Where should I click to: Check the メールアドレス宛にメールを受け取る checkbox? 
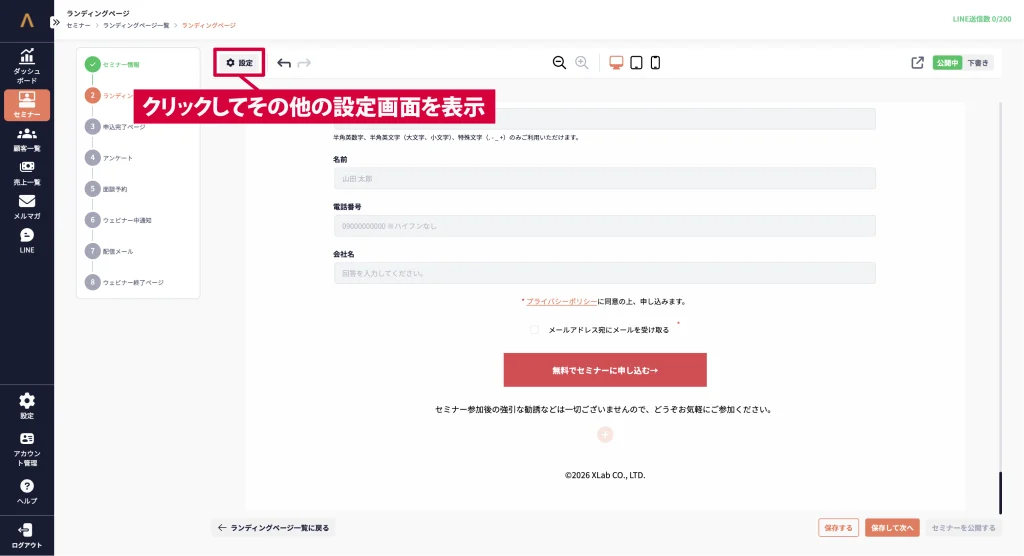click(535, 329)
